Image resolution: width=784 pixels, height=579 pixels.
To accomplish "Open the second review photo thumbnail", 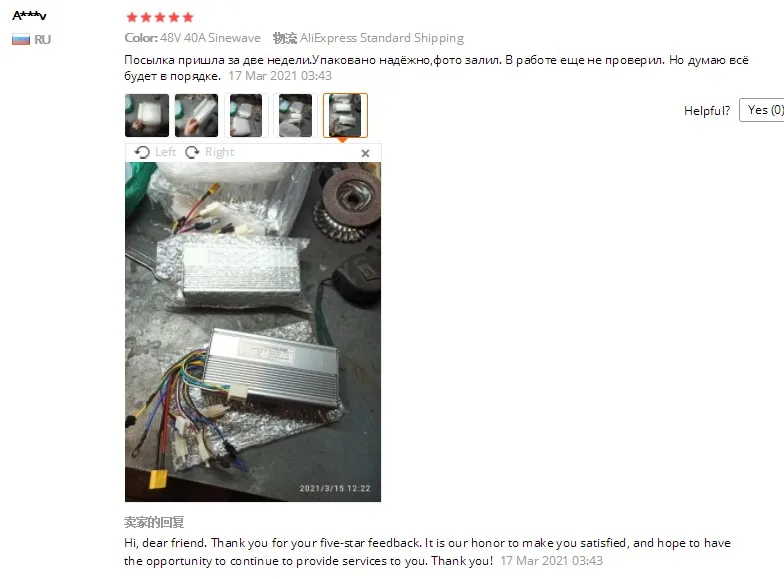I will [x=196, y=116].
